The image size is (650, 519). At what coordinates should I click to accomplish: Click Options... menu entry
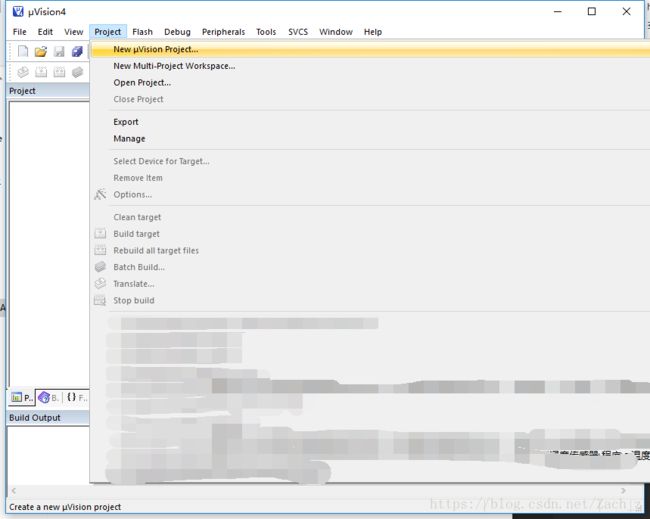[x=370, y=194]
